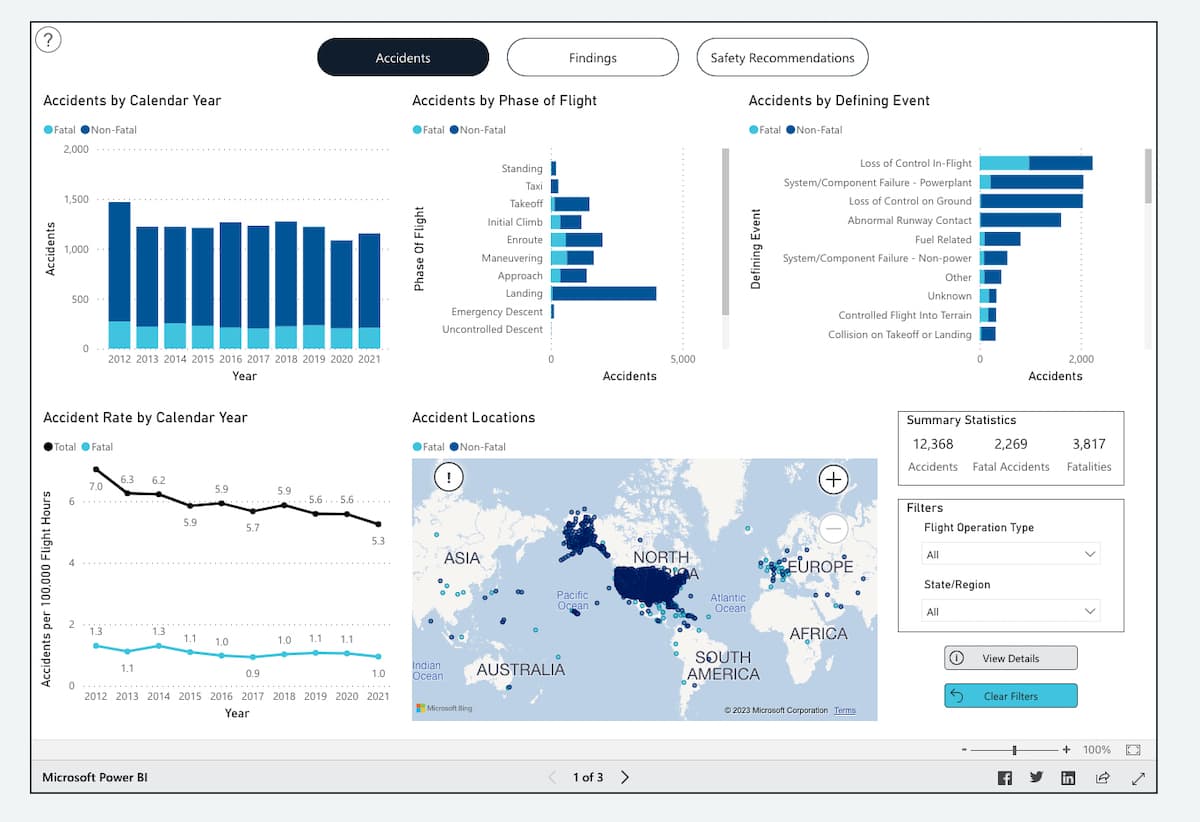This screenshot has width=1200, height=822.
Task: Open the map Terms link
Action: (845, 710)
